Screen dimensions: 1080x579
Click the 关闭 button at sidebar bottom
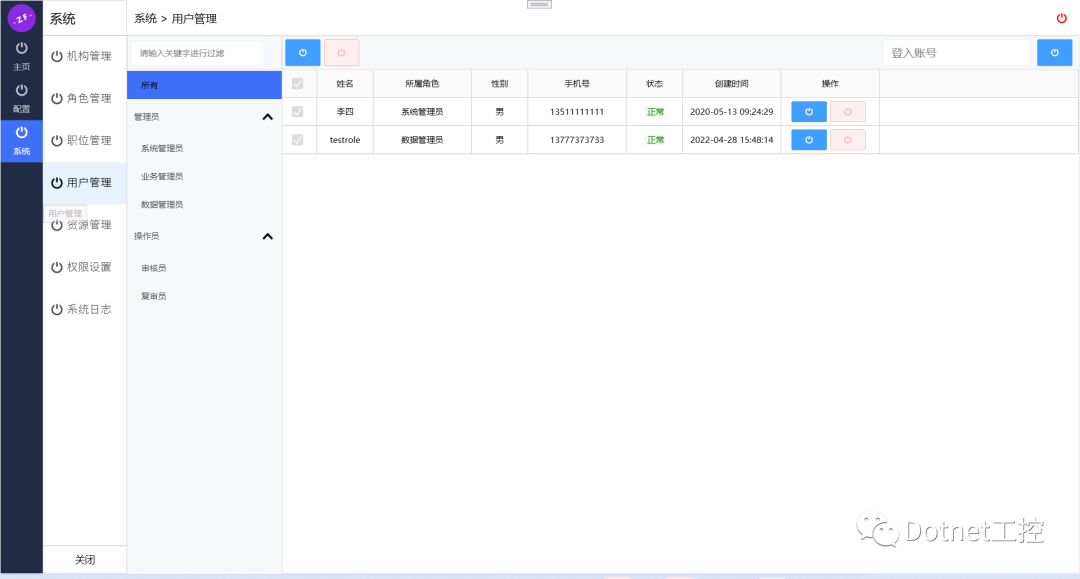coord(85,560)
